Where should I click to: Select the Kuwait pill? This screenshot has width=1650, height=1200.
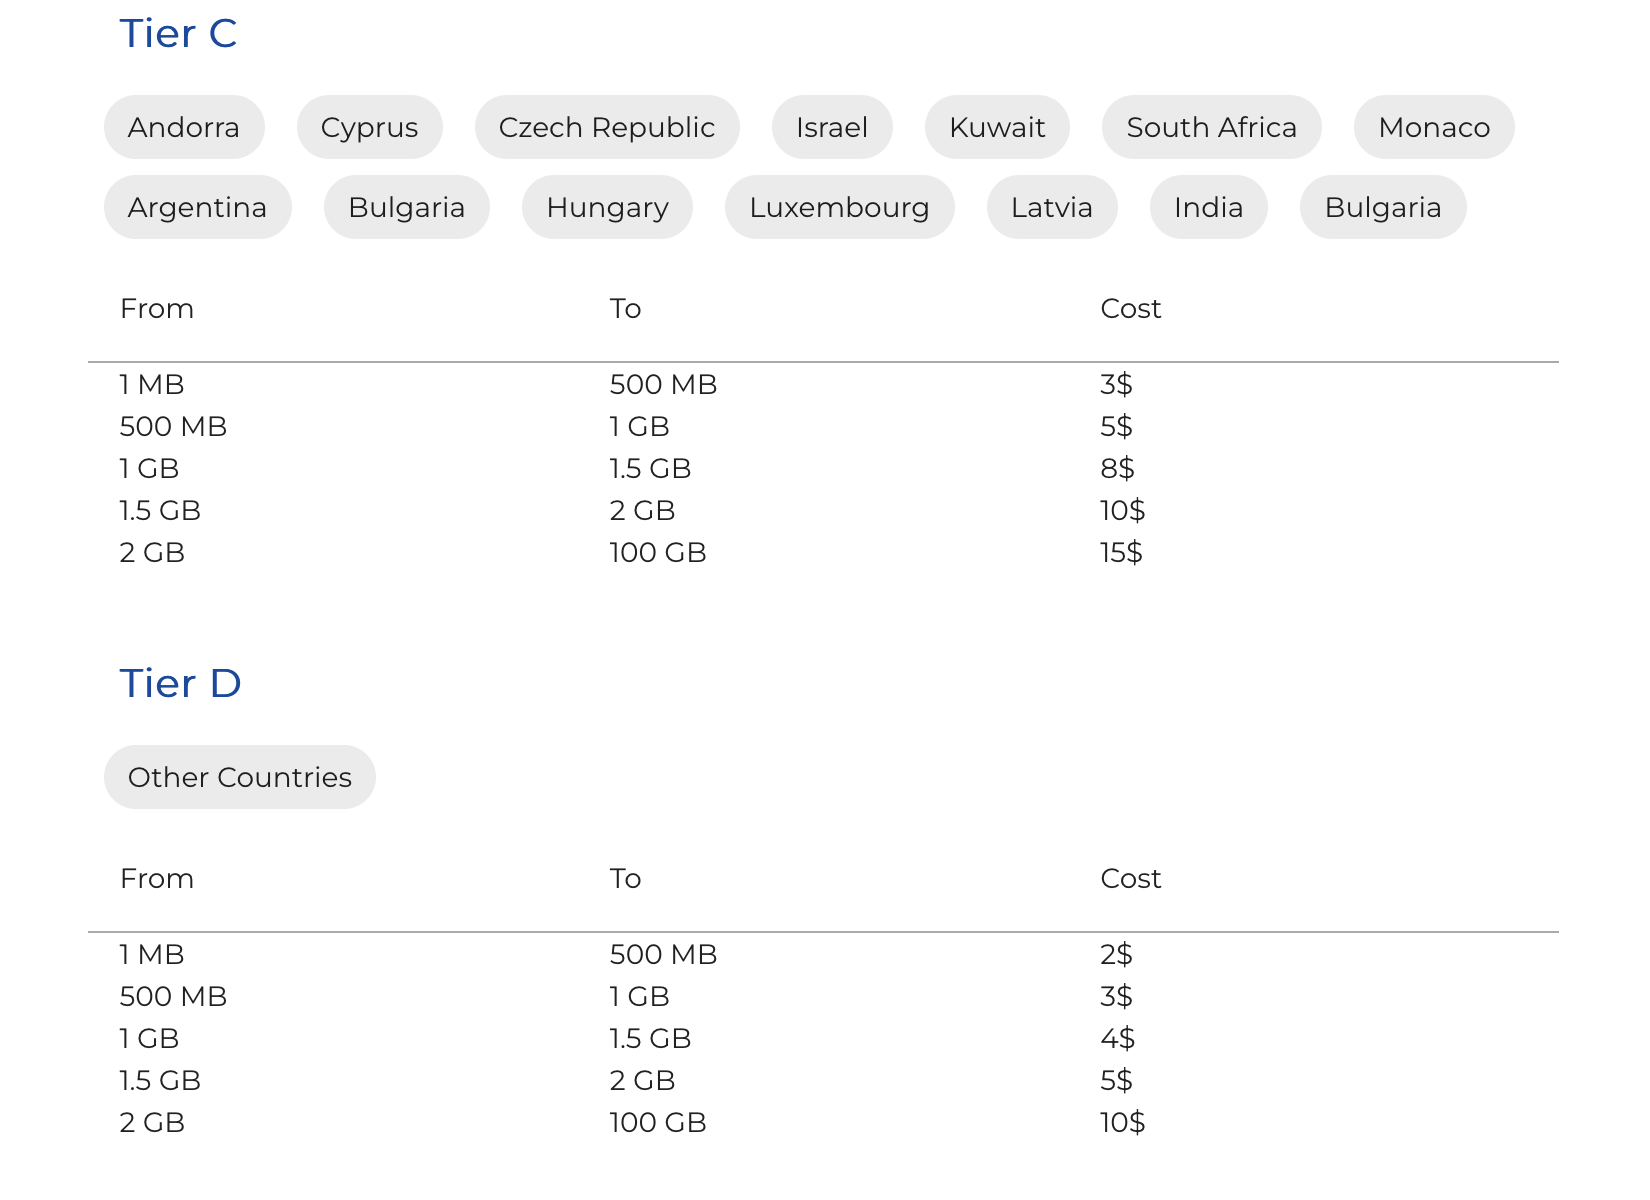point(996,127)
